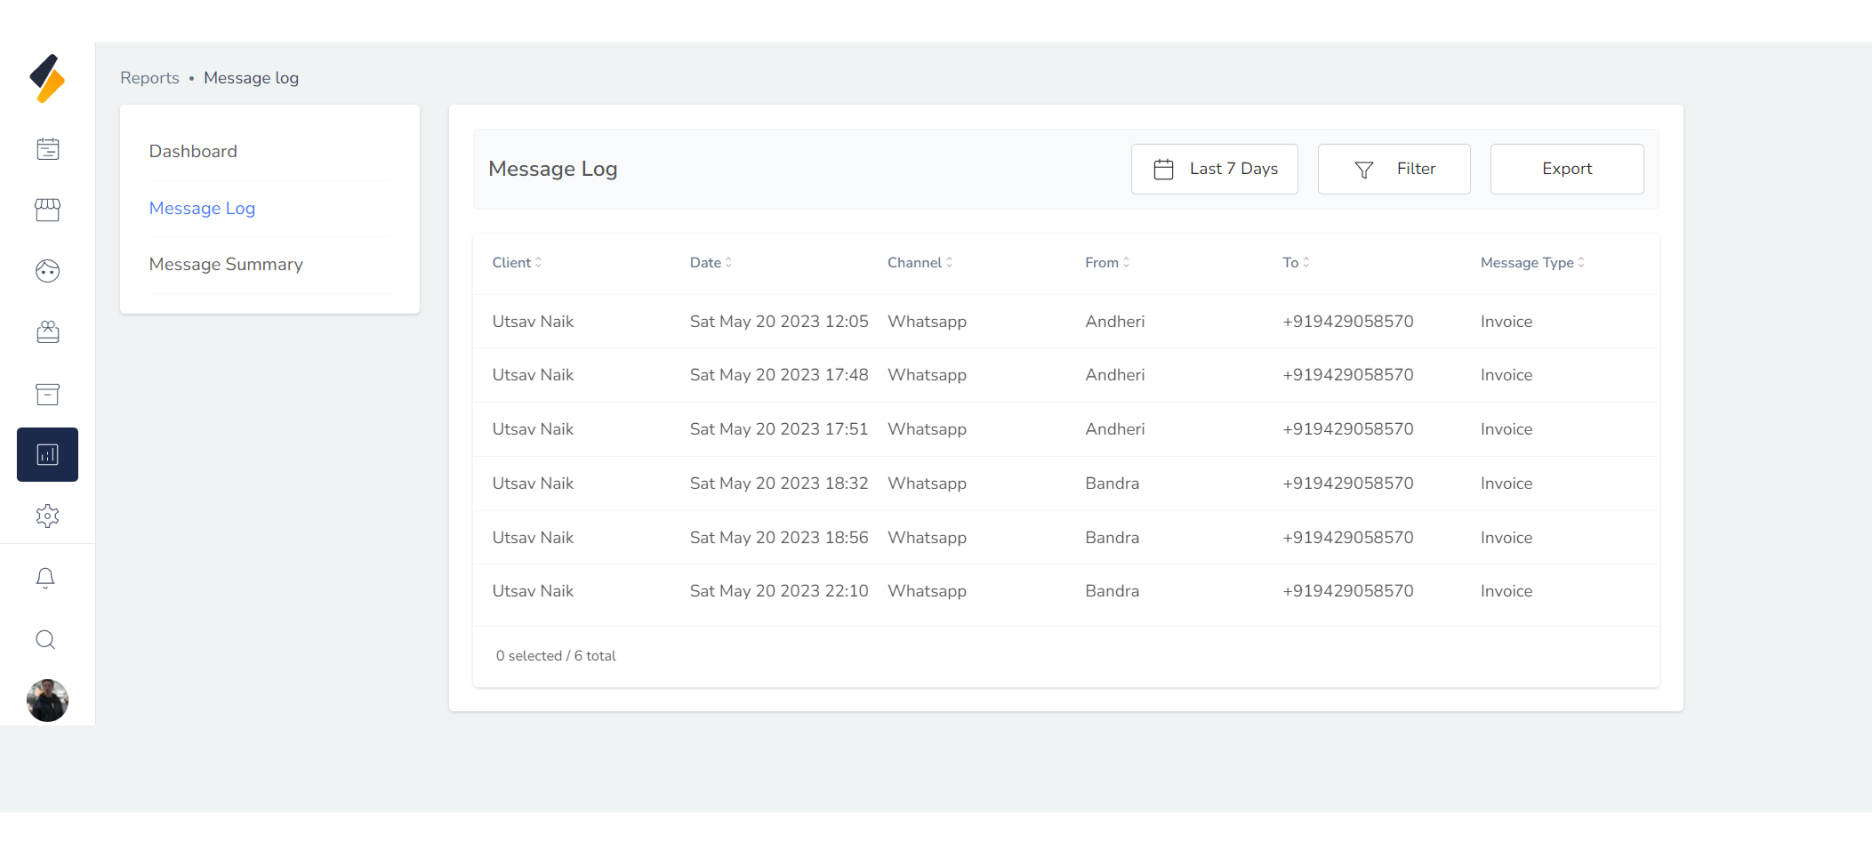Screen dimensions: 1872x855
Task: Go to Dashboard in the reports menu
Action: [x=193, y=151]
